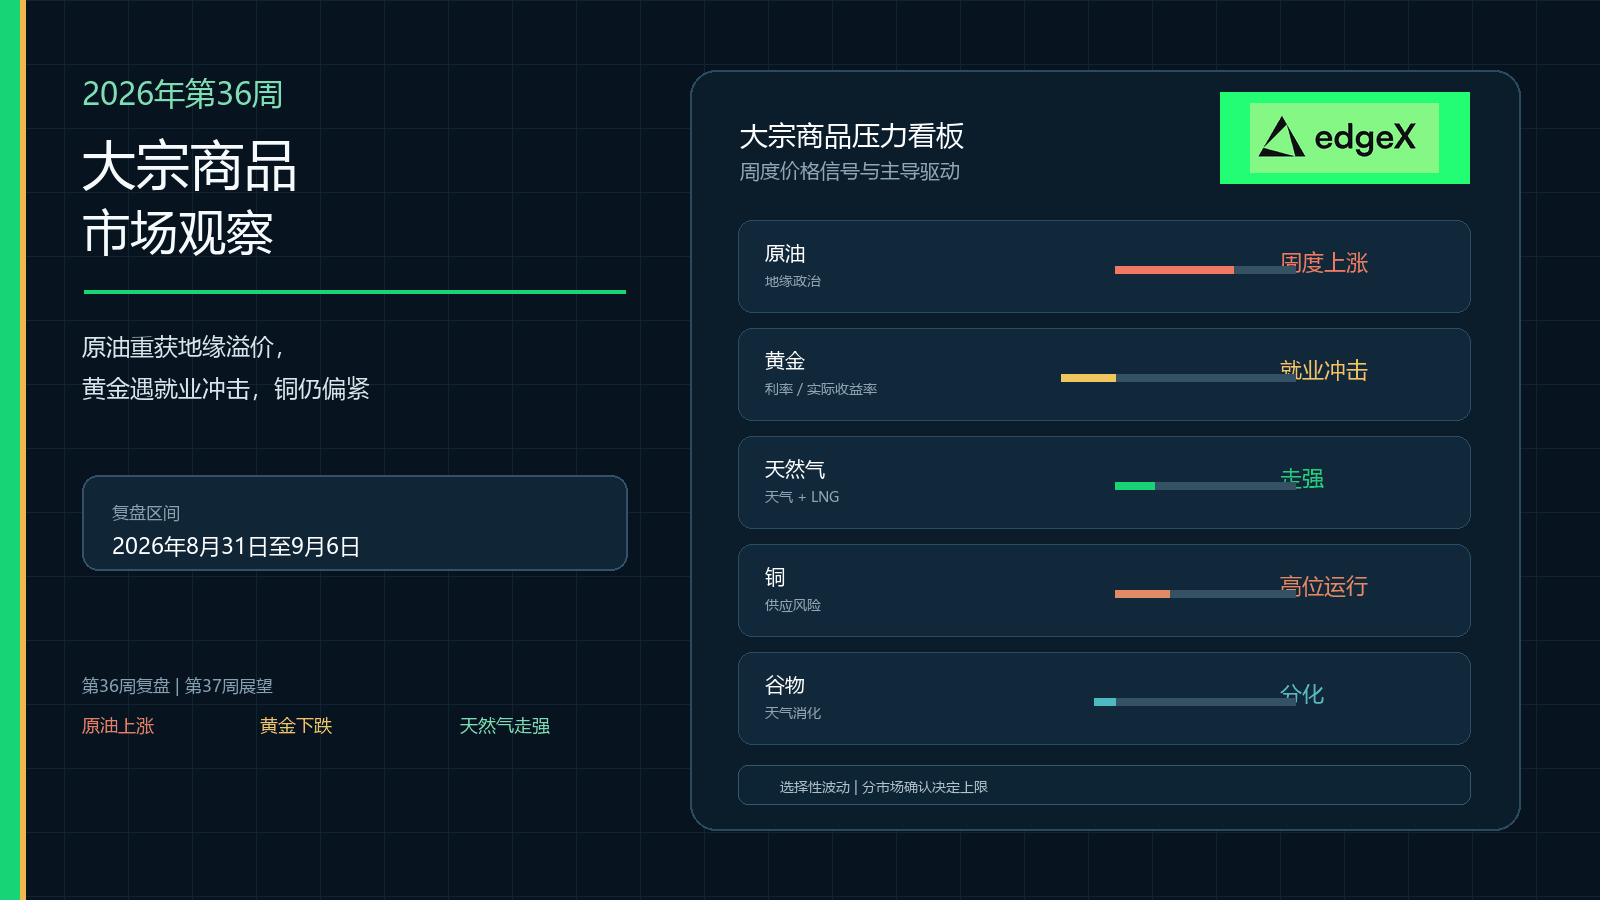Viewport: 1600px width, 900px height.
Task: Select the 铜 supply risk row
Action: tap(1104, 590)
